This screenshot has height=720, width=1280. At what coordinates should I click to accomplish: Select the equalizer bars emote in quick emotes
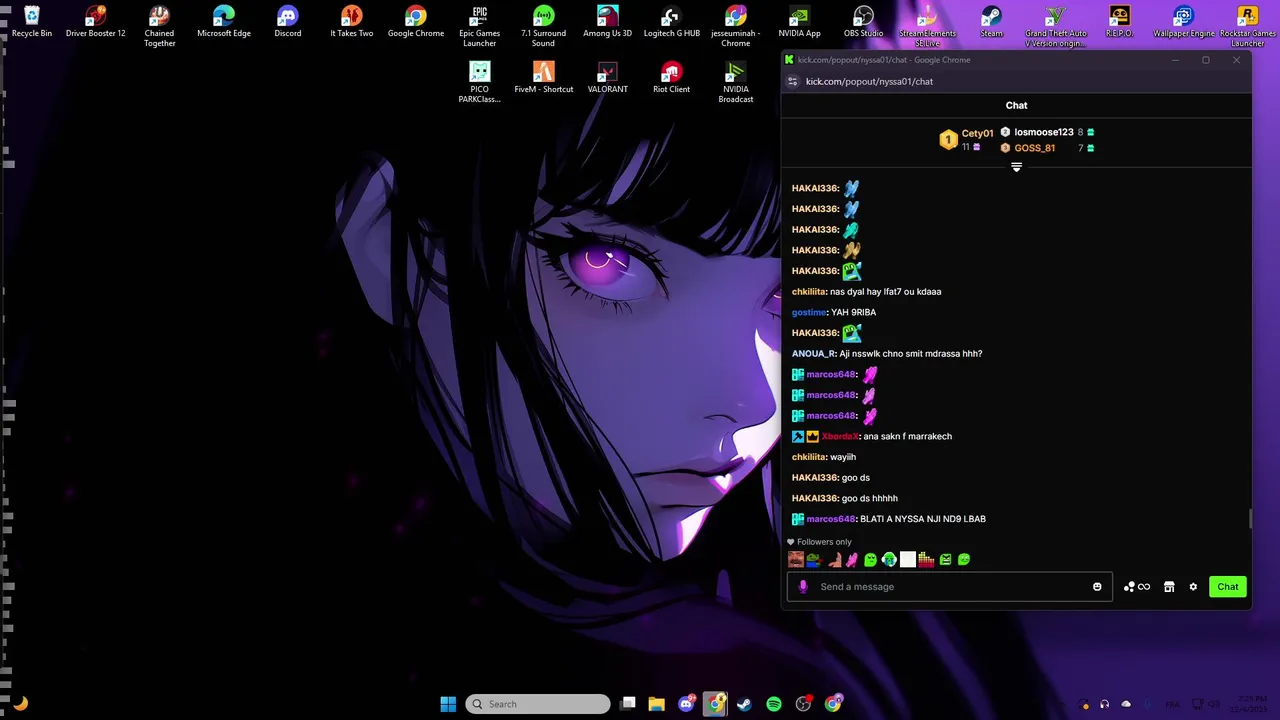click(926, 560)
